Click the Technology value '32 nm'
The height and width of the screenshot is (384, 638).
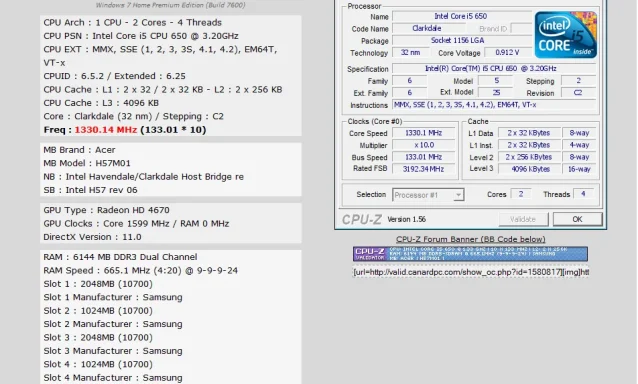coord(411,52)
